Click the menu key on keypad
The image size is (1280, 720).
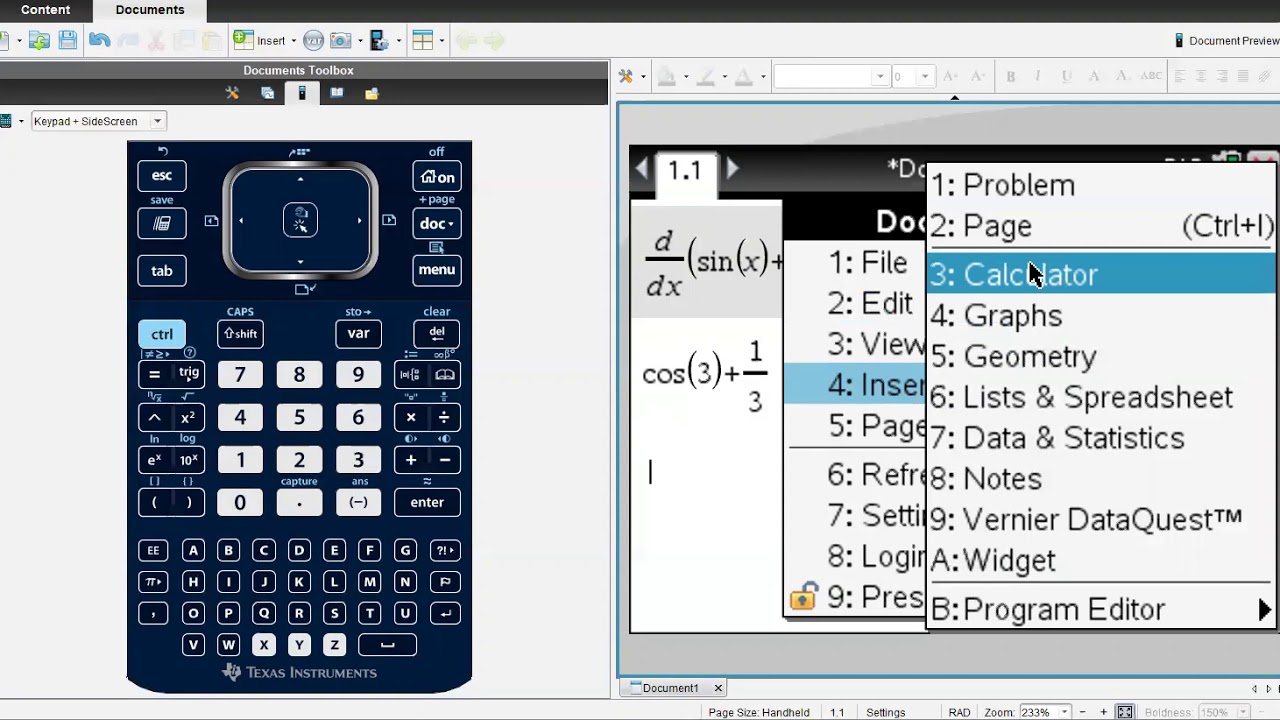point(437,269)
